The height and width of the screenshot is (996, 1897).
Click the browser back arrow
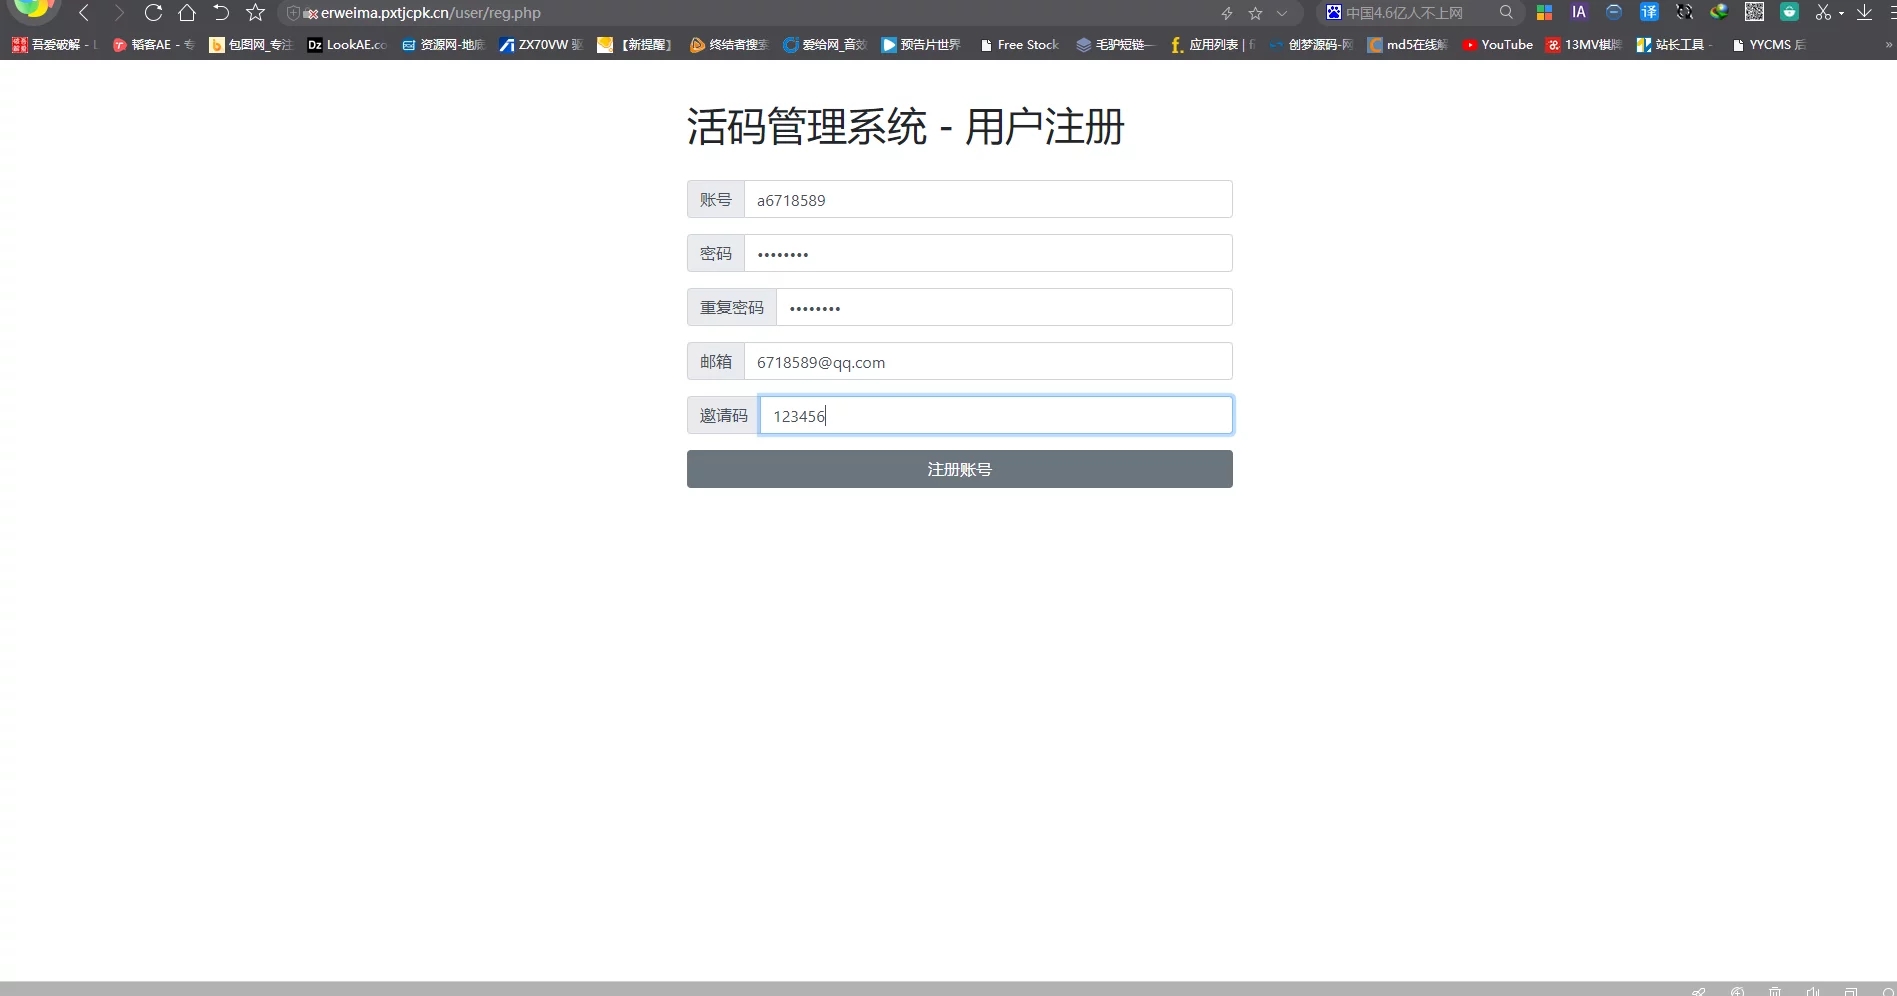click(84, 13)
